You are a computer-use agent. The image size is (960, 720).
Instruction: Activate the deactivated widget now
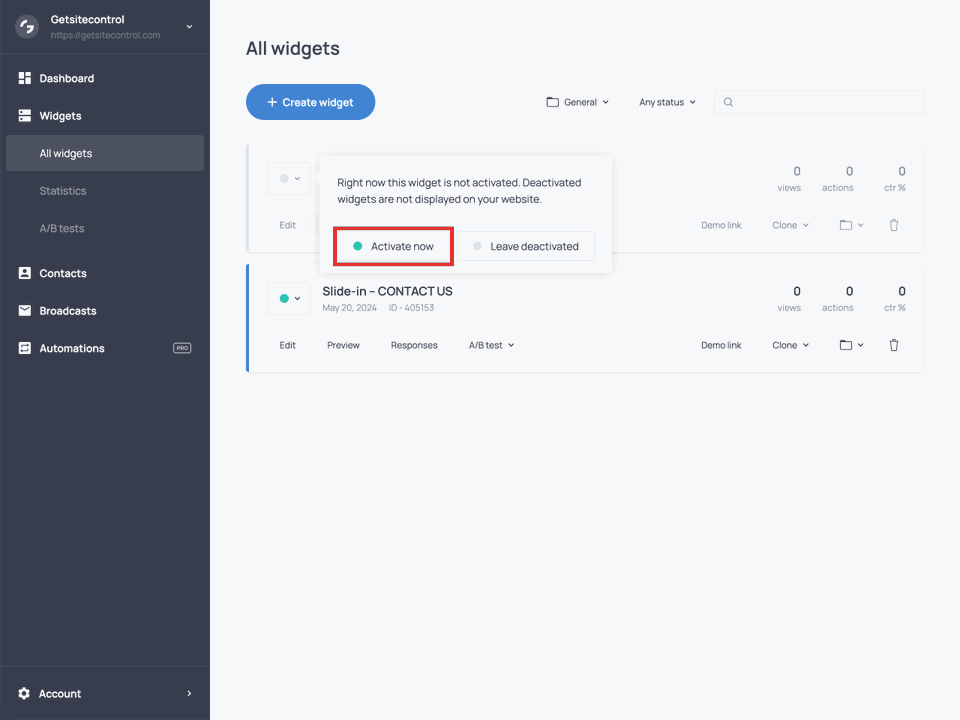[392, 245]
